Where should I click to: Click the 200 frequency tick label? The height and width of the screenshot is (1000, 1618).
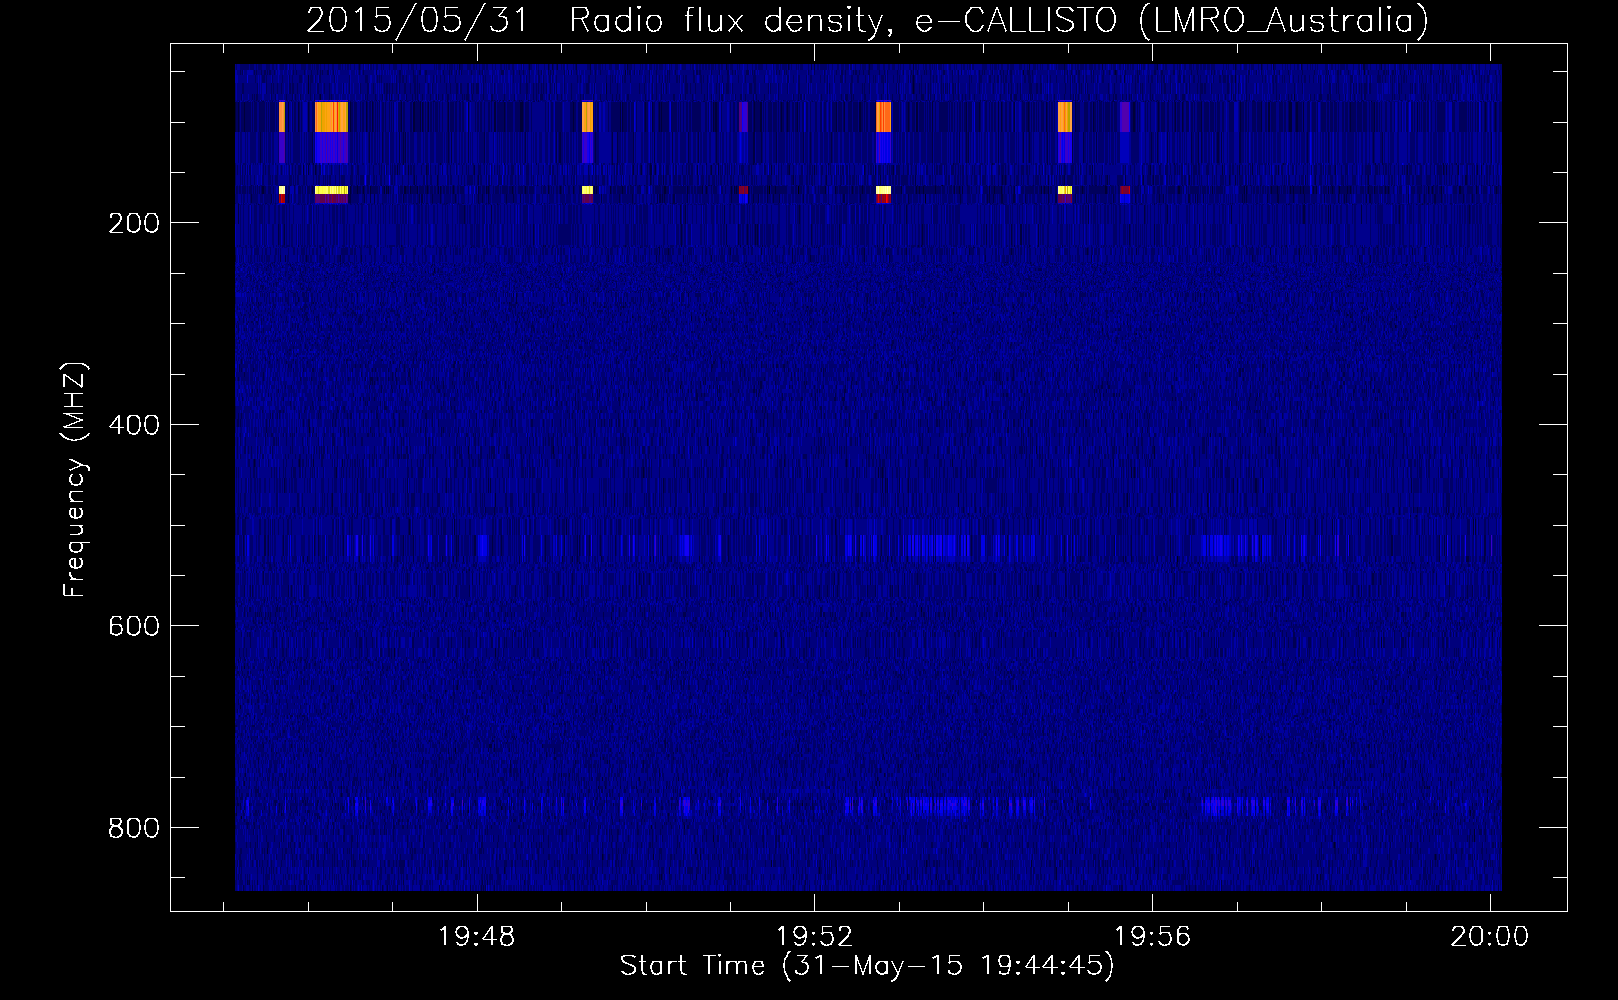pyautogui.click(x=134, y=223)
